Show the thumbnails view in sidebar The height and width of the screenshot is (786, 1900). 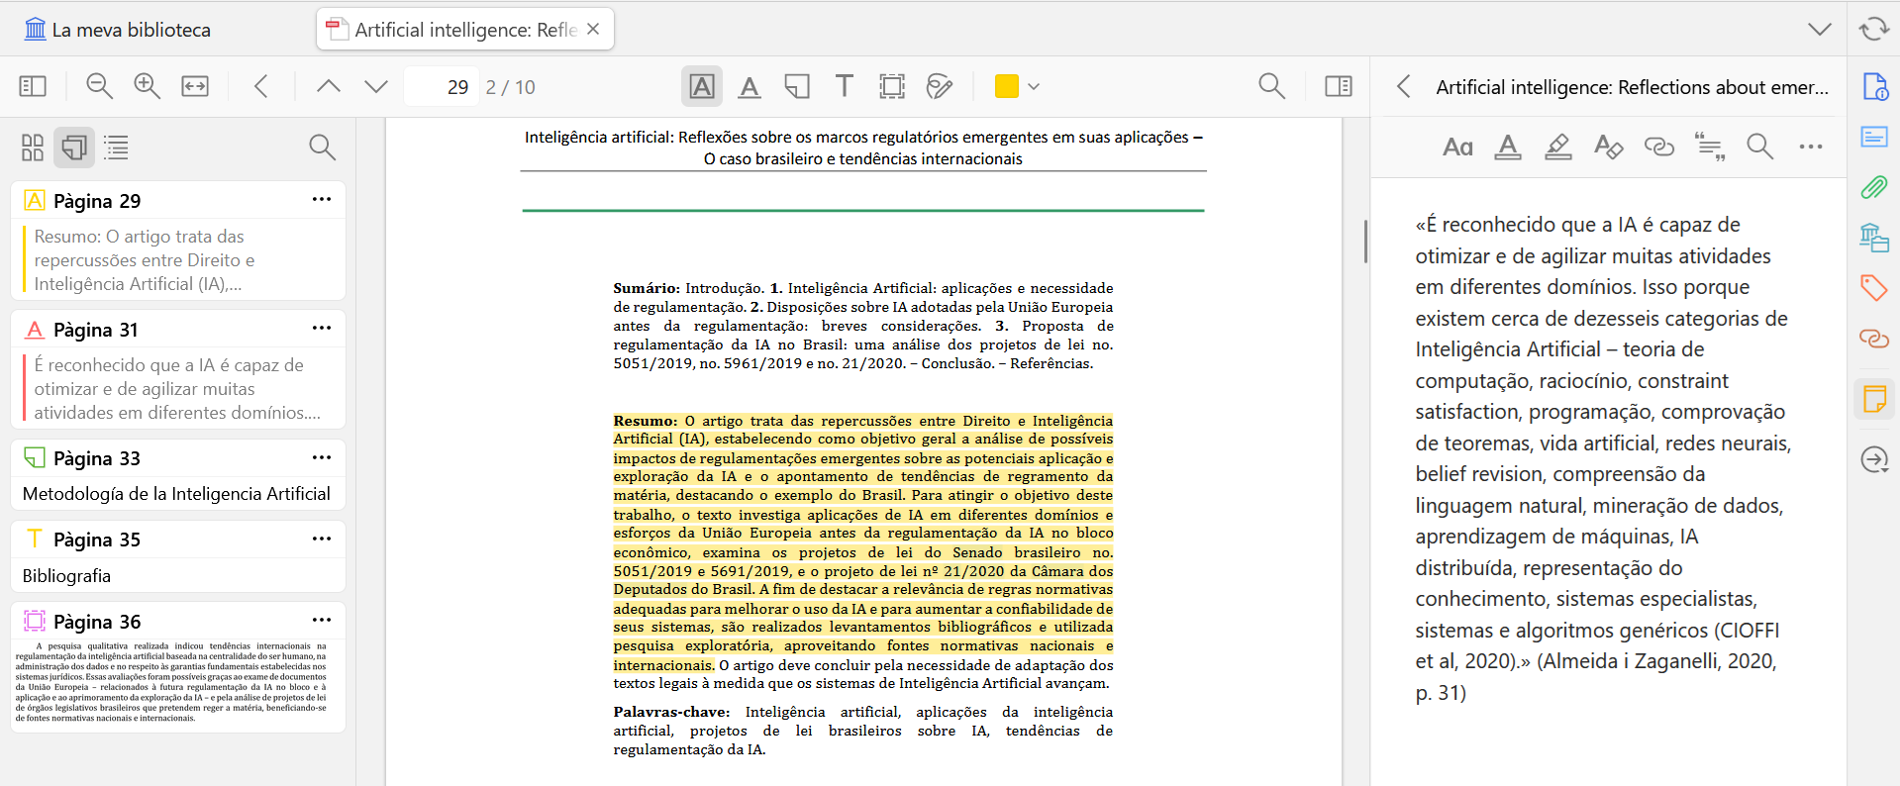coord(33,148)
